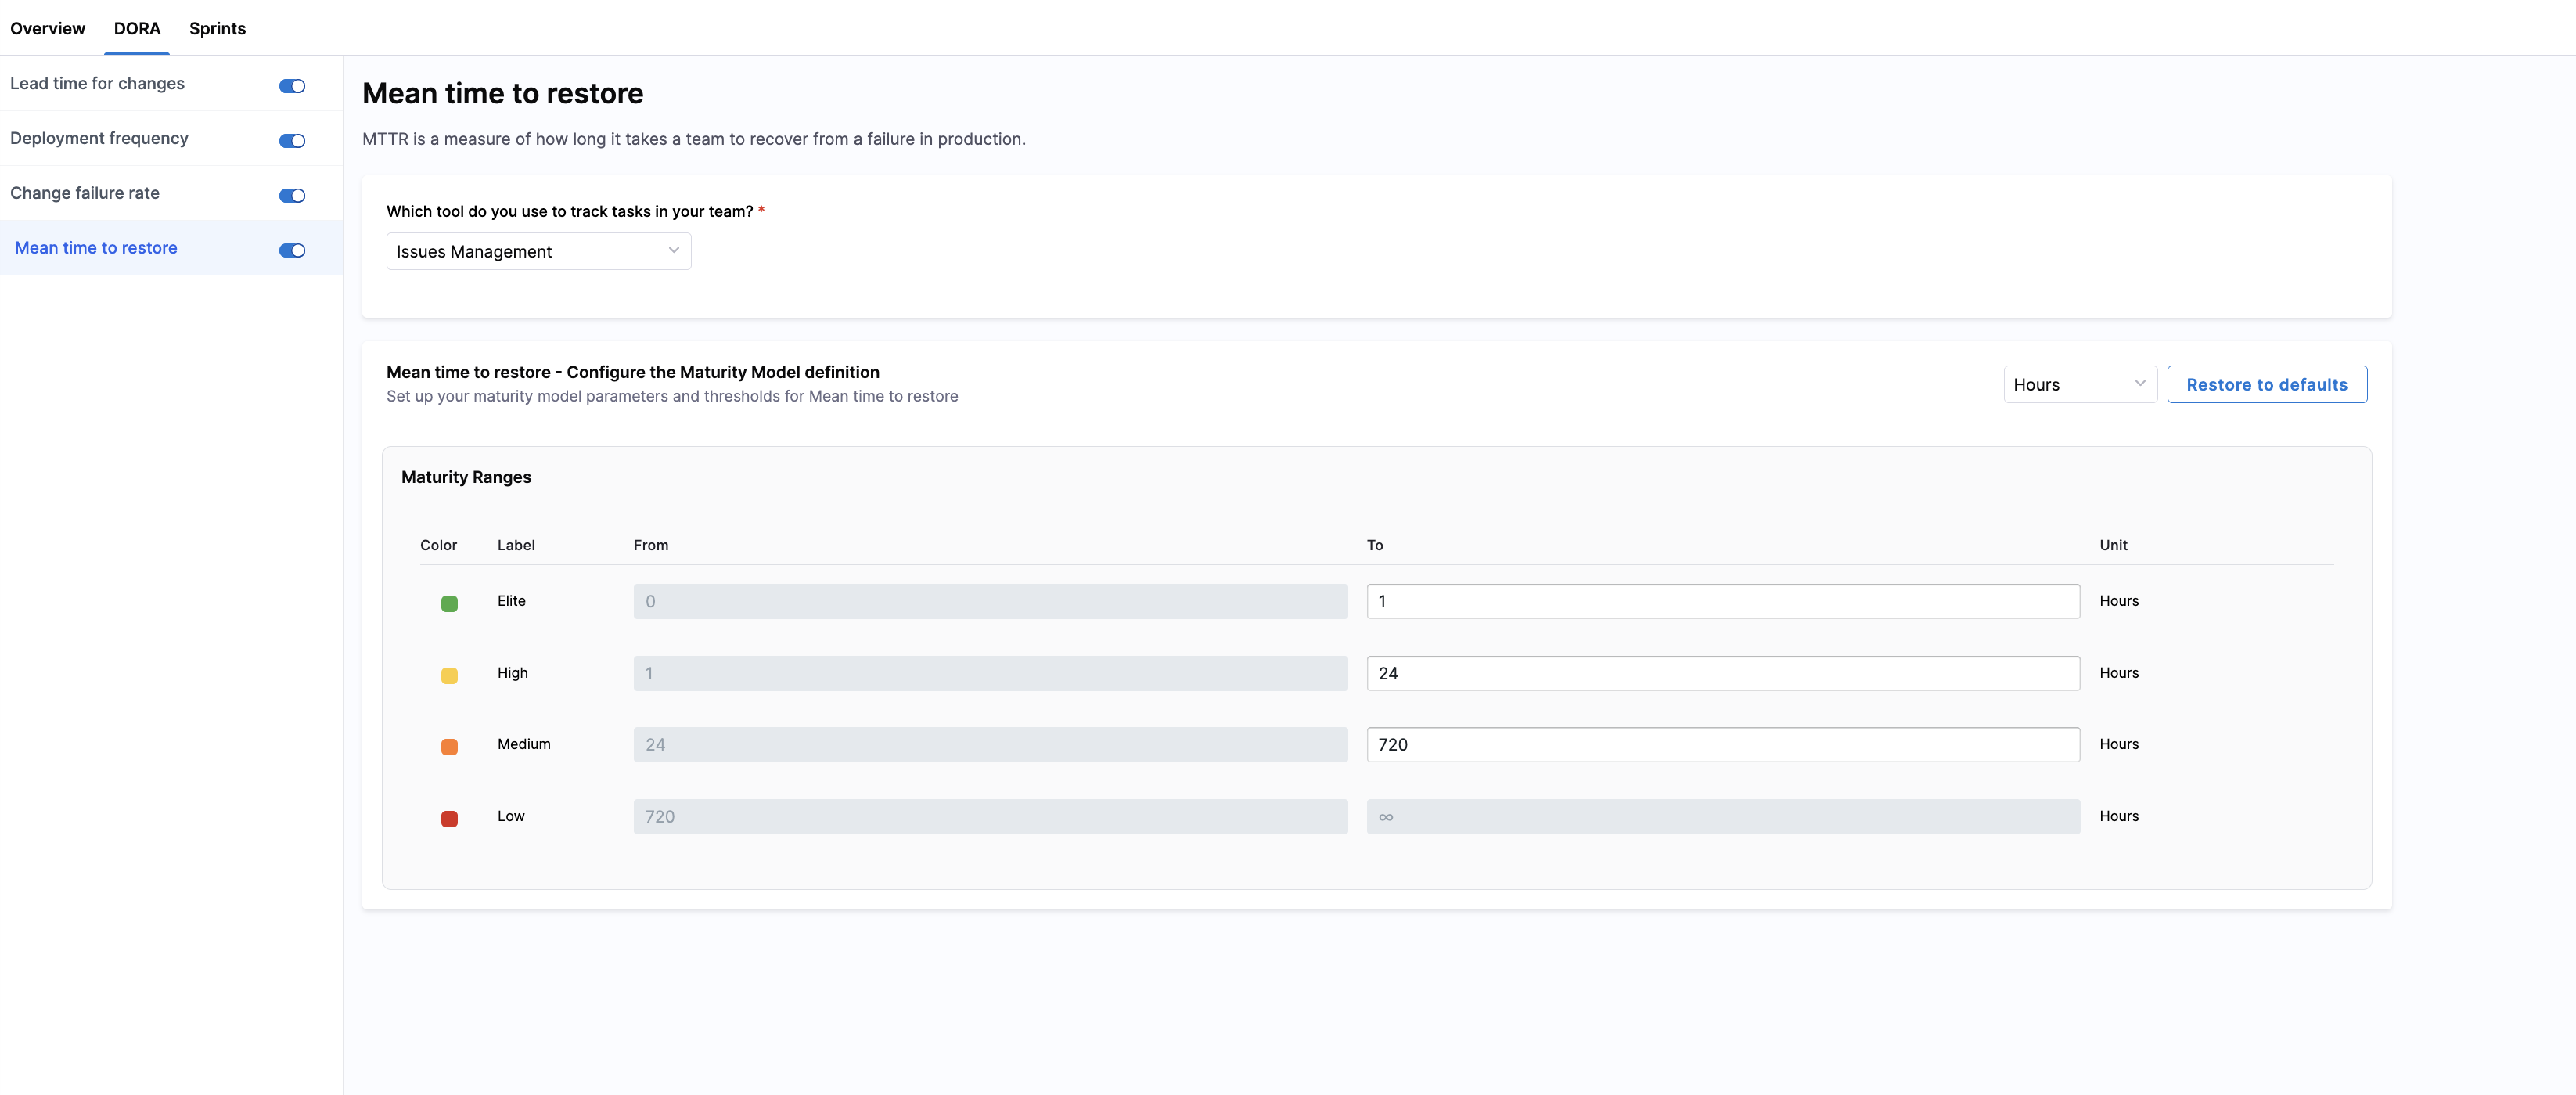Click the yellow High color swatch
Viewport: 2576px width, 1095px height.
pyautogui.click(x=449, y=676)
